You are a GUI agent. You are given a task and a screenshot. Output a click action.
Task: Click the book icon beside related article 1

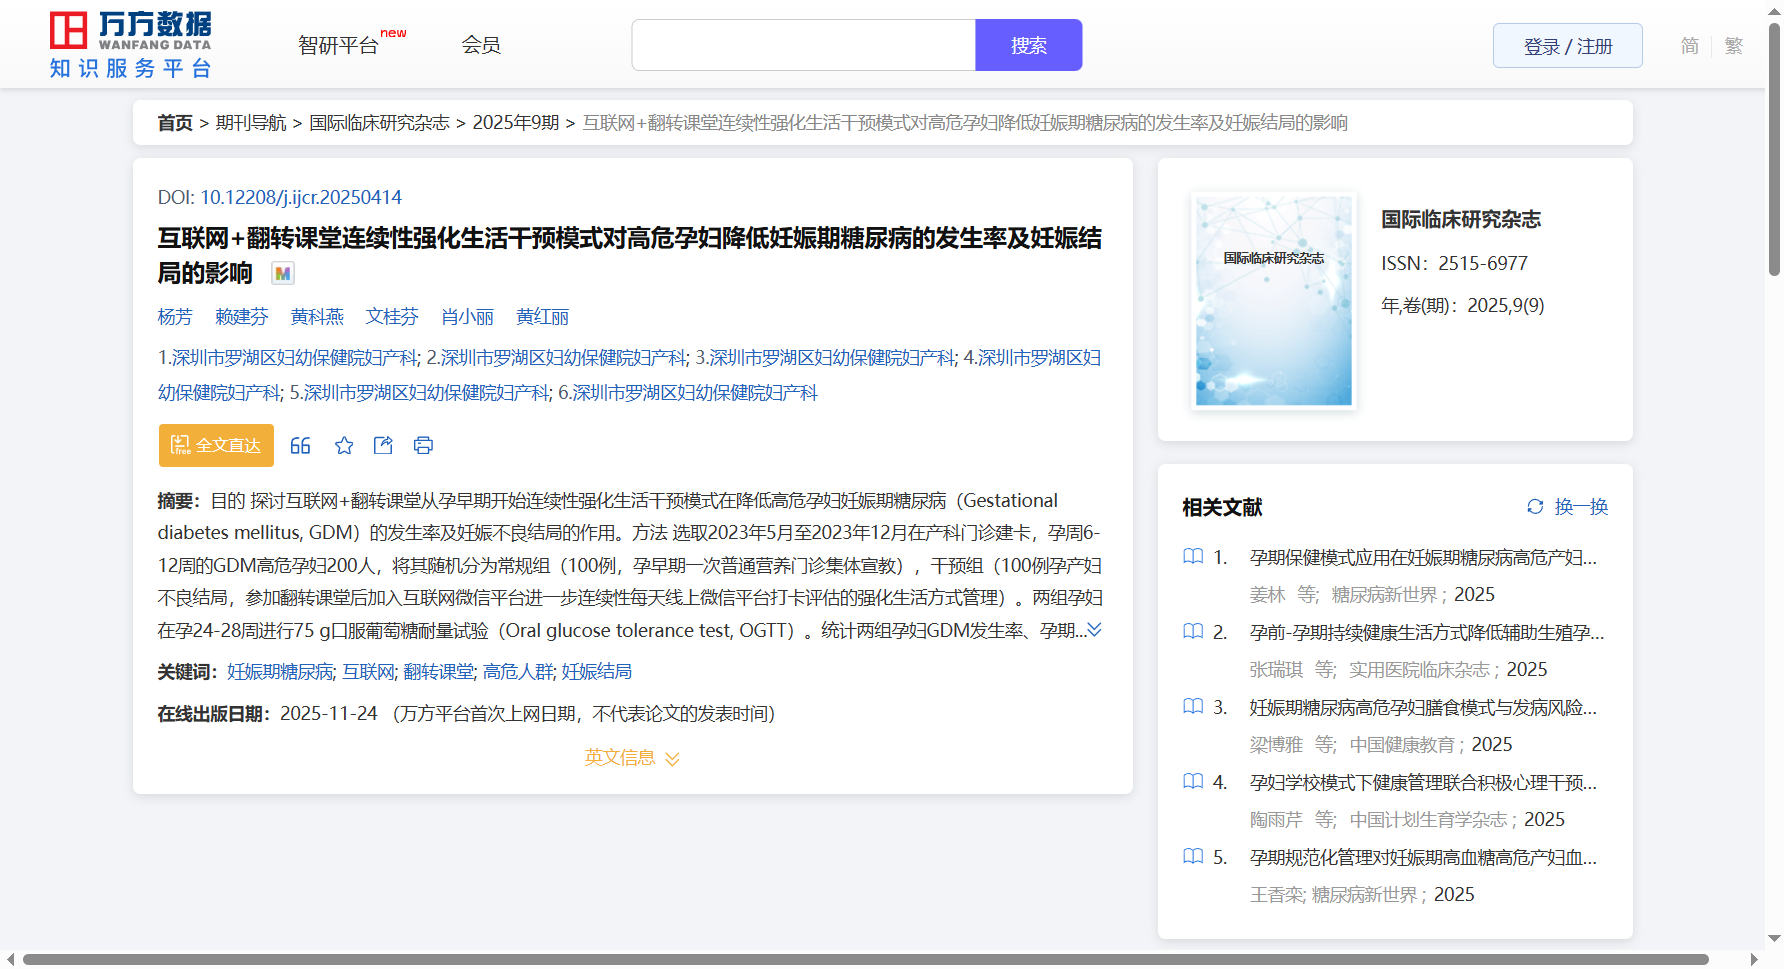pyautogui.click(x=1193, y=557)
